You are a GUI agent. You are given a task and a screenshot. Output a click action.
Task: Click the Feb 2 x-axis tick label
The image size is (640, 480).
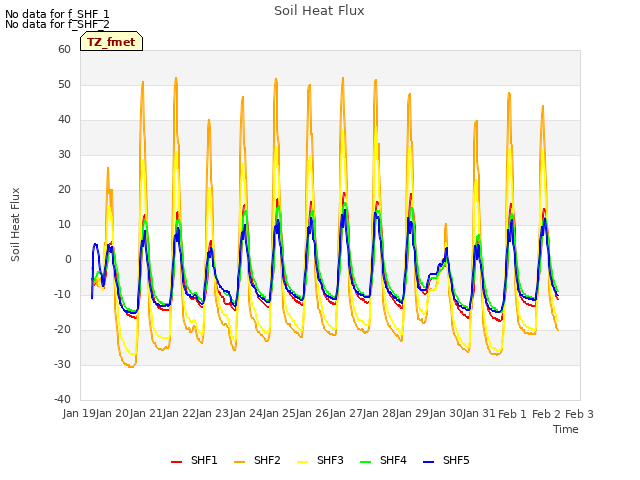pos(546,414)
